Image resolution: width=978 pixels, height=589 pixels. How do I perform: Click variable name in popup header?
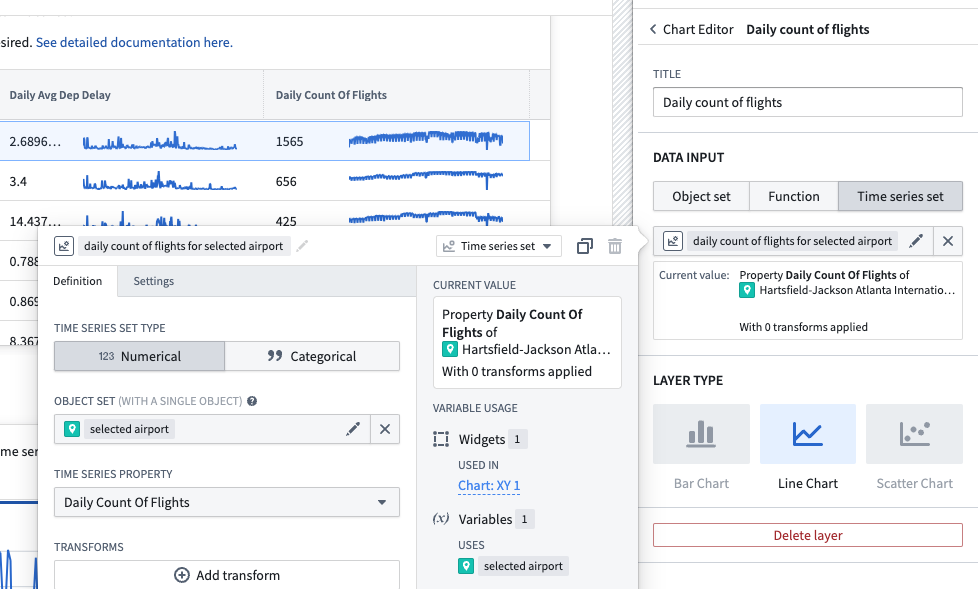pos(183,246)
